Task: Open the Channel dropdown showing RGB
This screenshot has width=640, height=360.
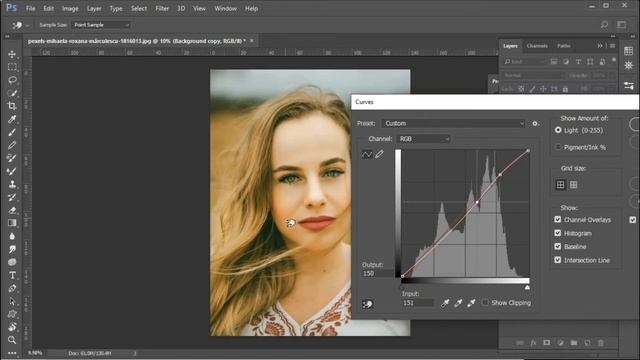Action: coord(423,139)
